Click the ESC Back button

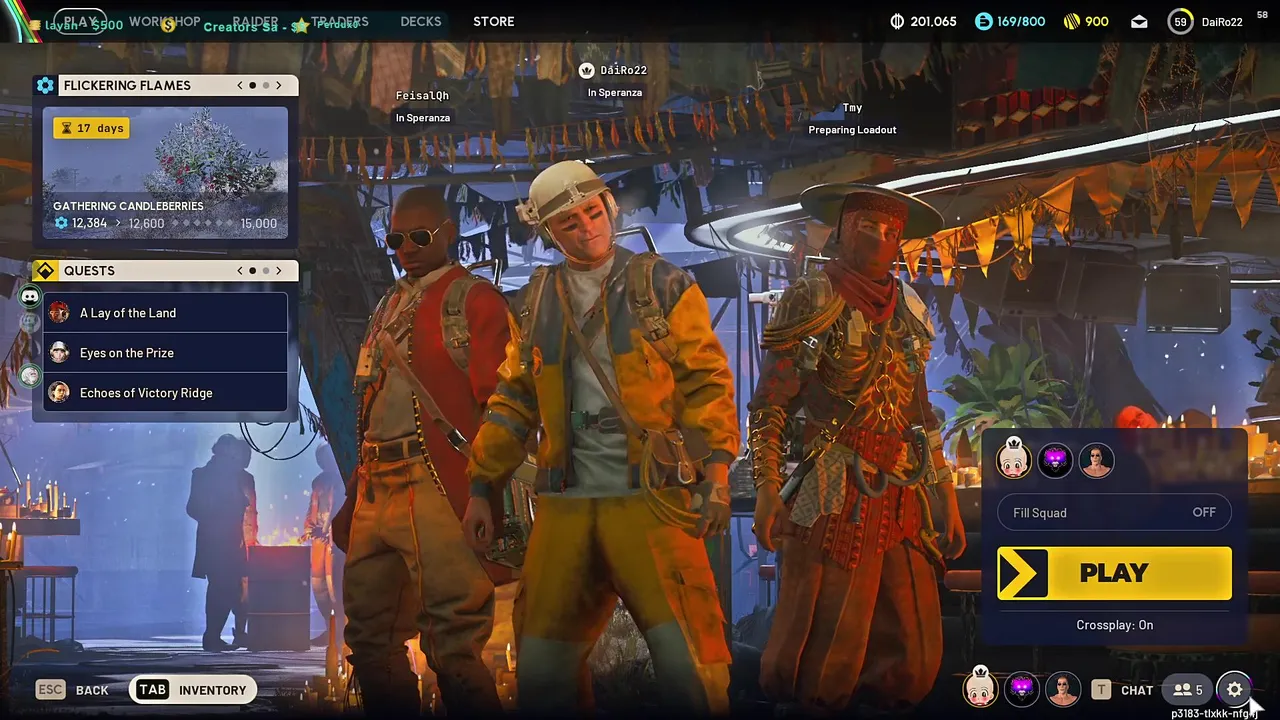coord(73,689)
